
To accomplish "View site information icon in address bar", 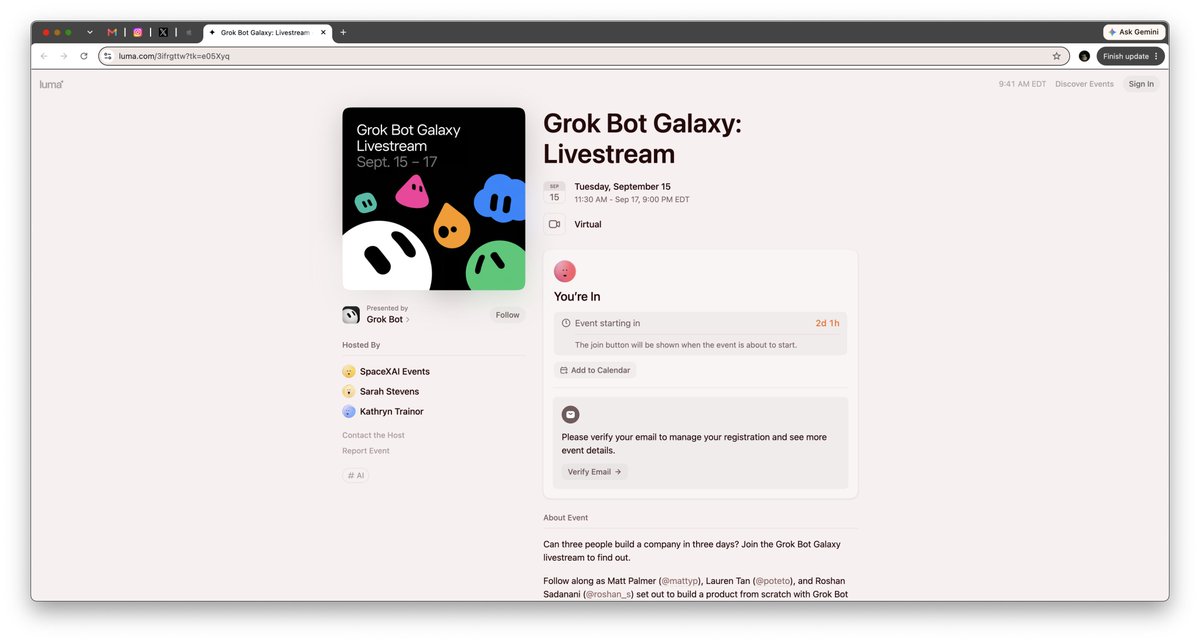I will pyautogui.click(x=108, y=56).
